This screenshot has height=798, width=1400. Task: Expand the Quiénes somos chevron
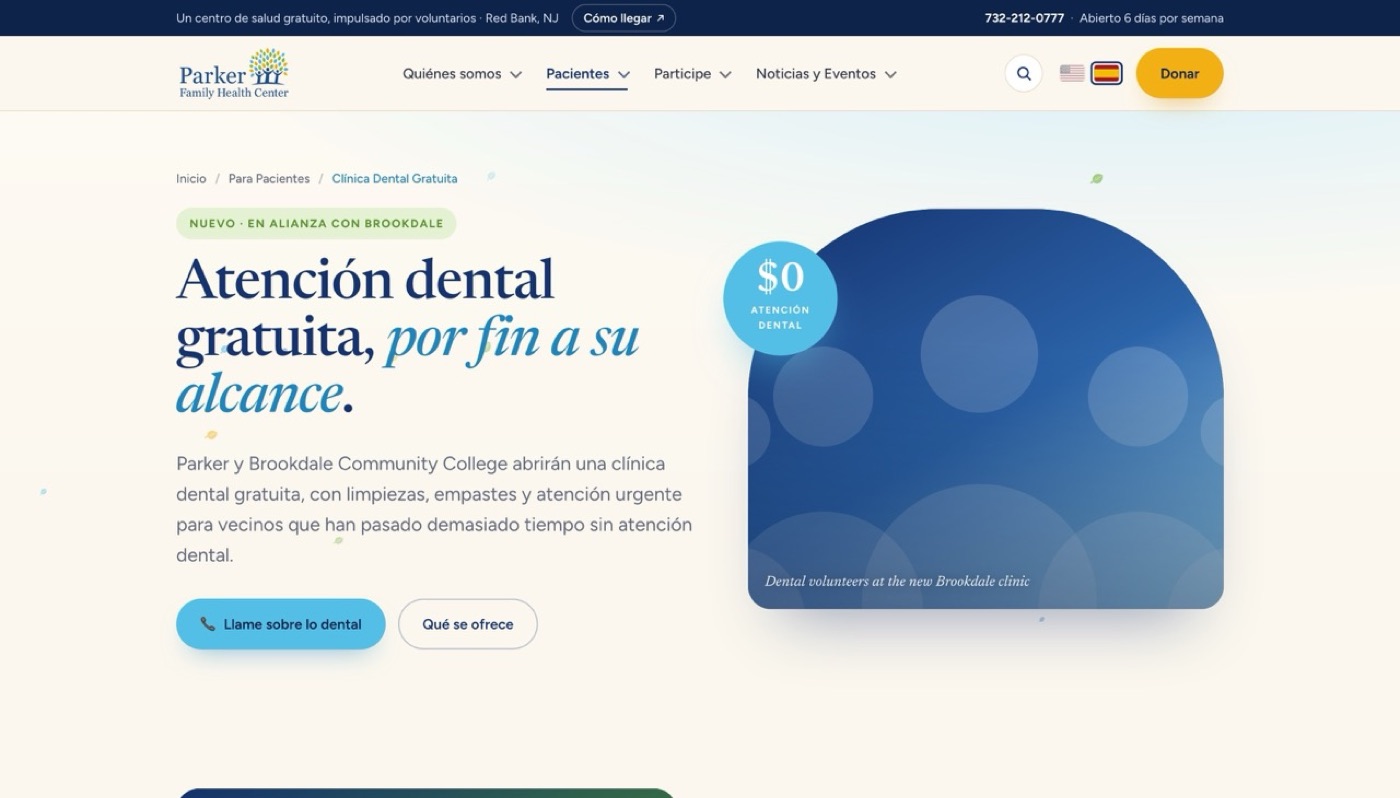point(516,74)
